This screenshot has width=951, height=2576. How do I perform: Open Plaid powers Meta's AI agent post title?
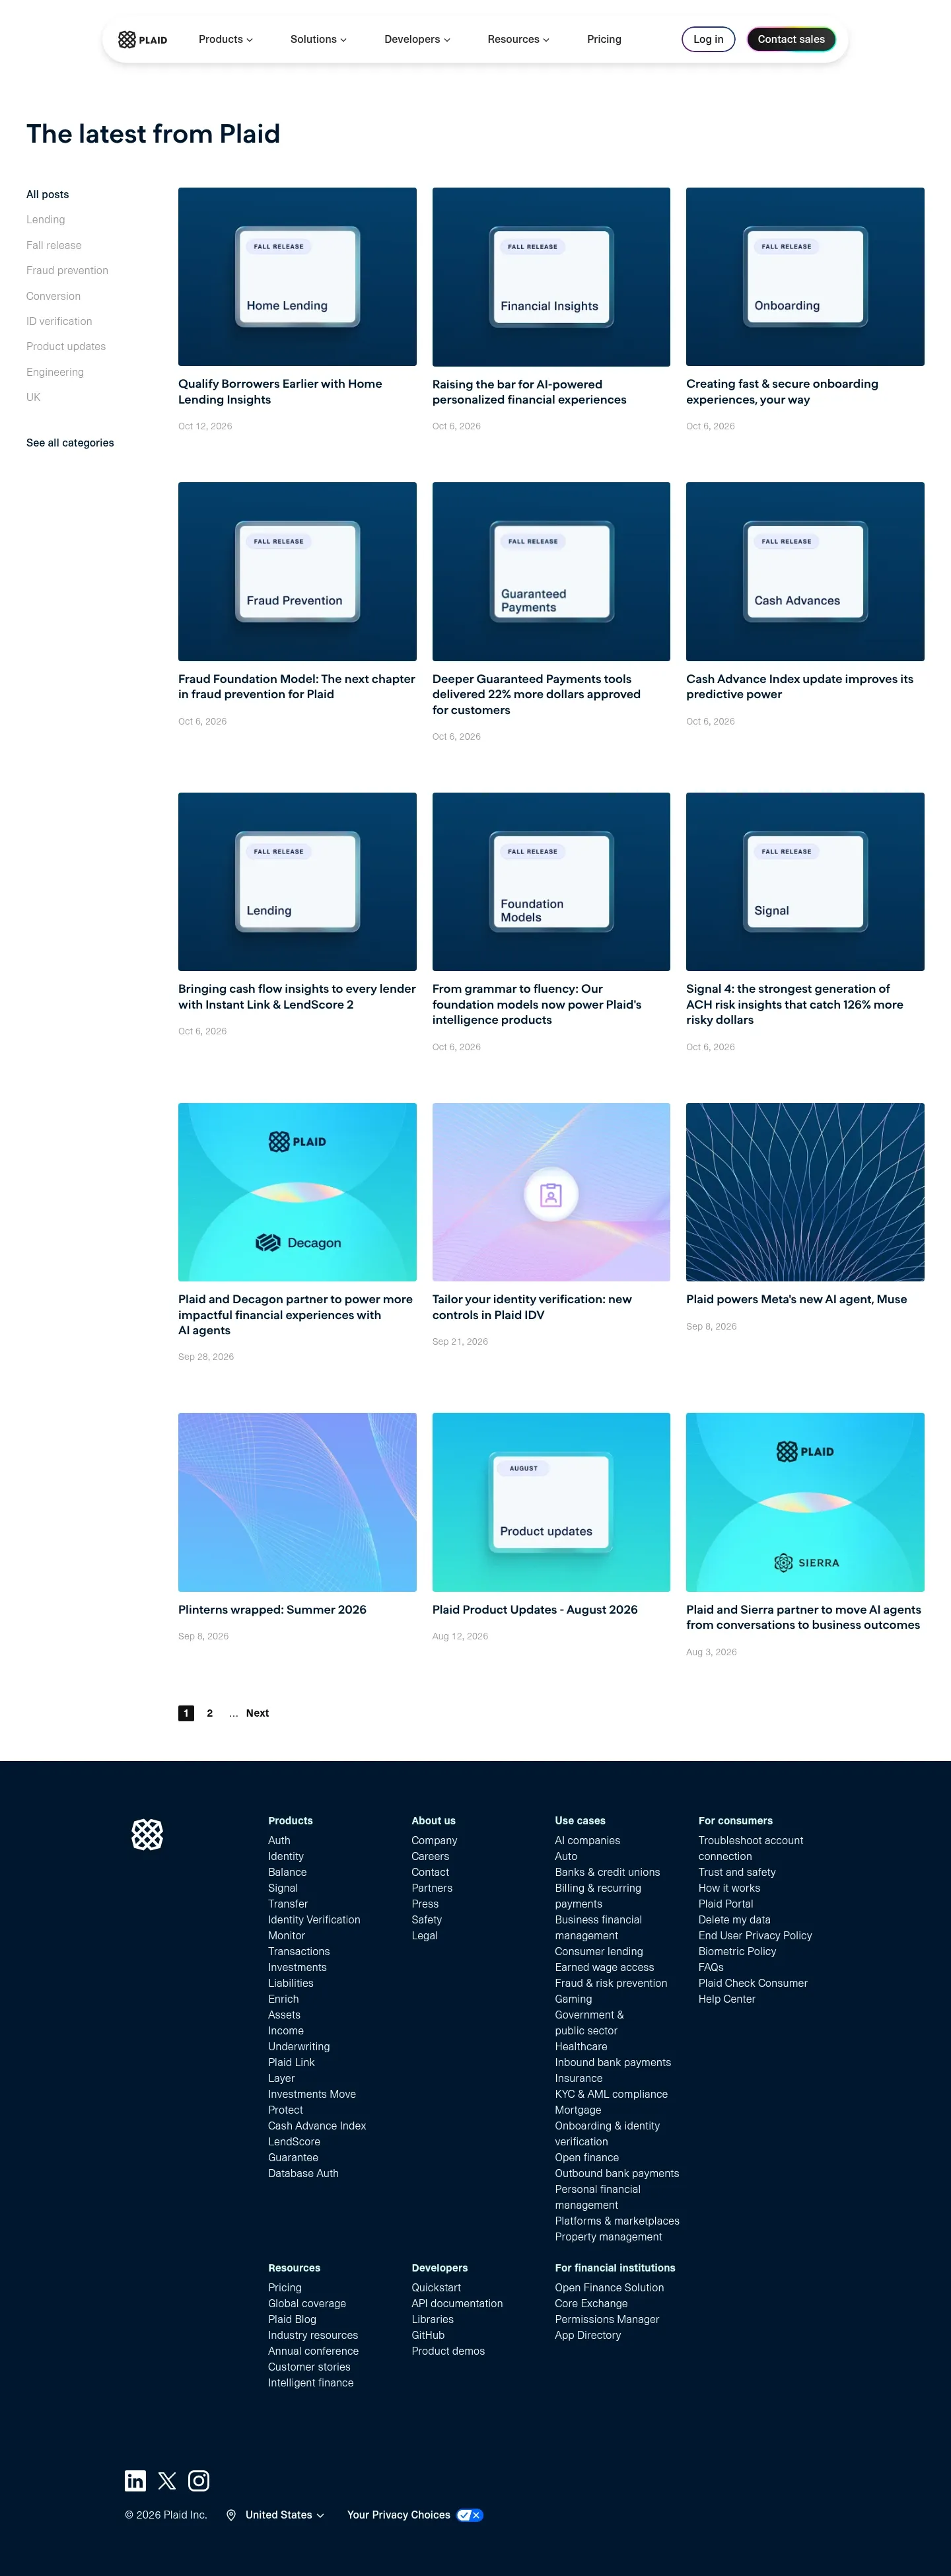coord(796,1300)
